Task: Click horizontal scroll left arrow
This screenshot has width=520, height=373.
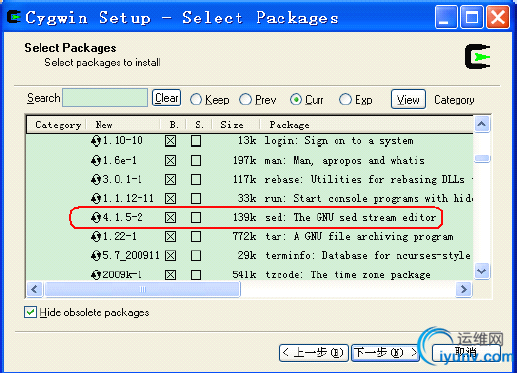Action: [35, 289]
